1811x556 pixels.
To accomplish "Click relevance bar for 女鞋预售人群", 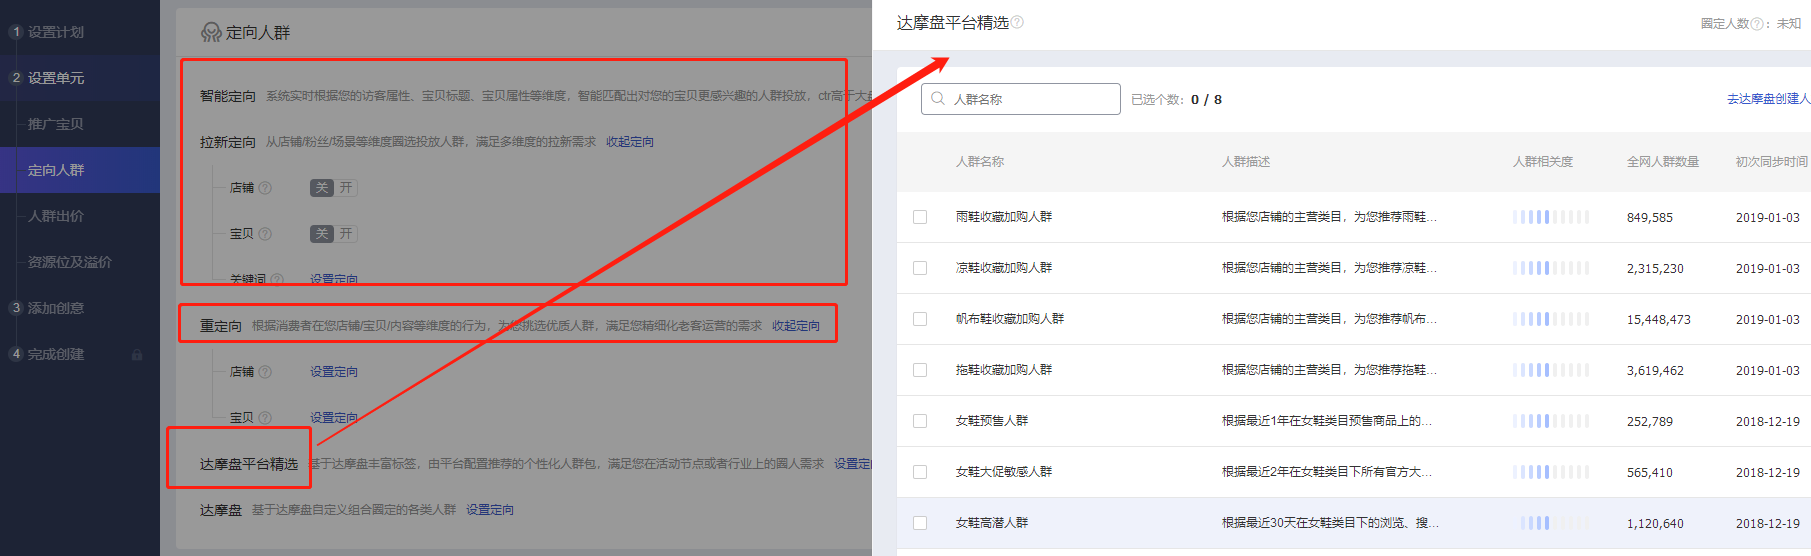I will pyautogui.click(x=1550, y=421).
